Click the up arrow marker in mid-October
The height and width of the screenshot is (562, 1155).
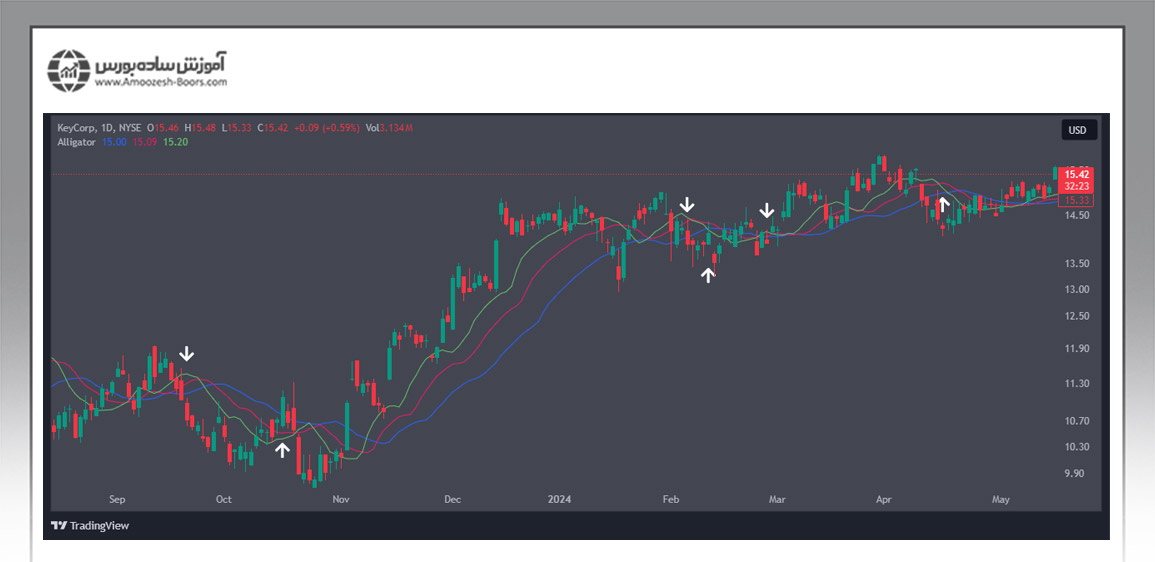click(282, 450)
